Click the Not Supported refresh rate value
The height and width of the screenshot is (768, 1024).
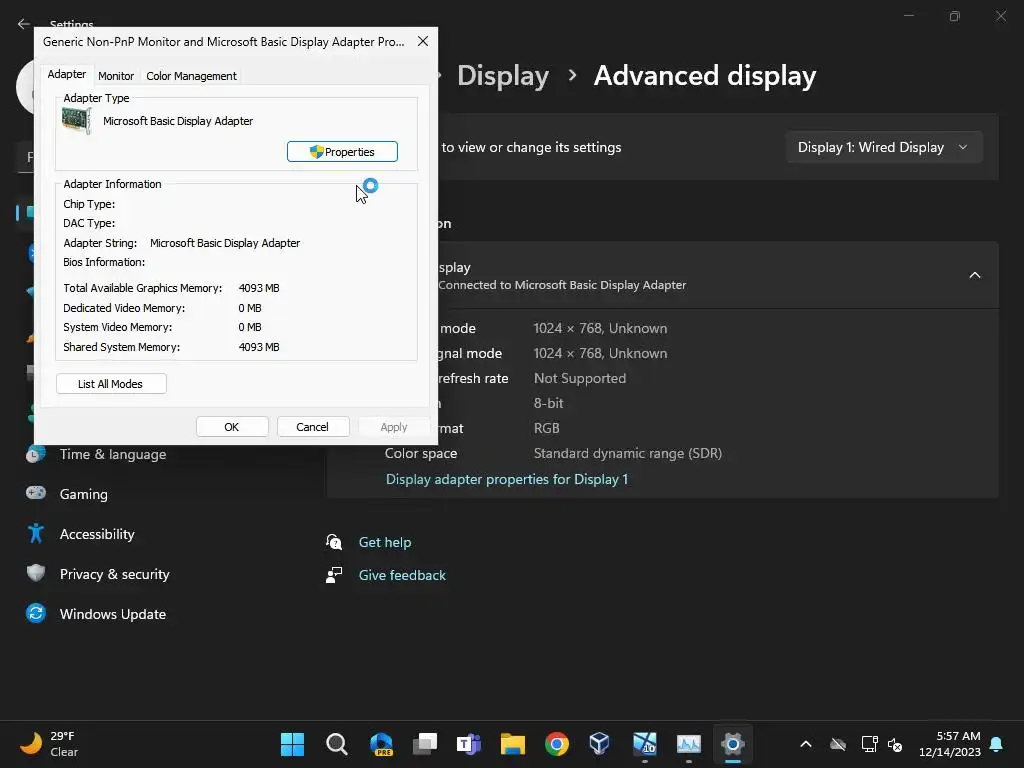pos(580,378)
